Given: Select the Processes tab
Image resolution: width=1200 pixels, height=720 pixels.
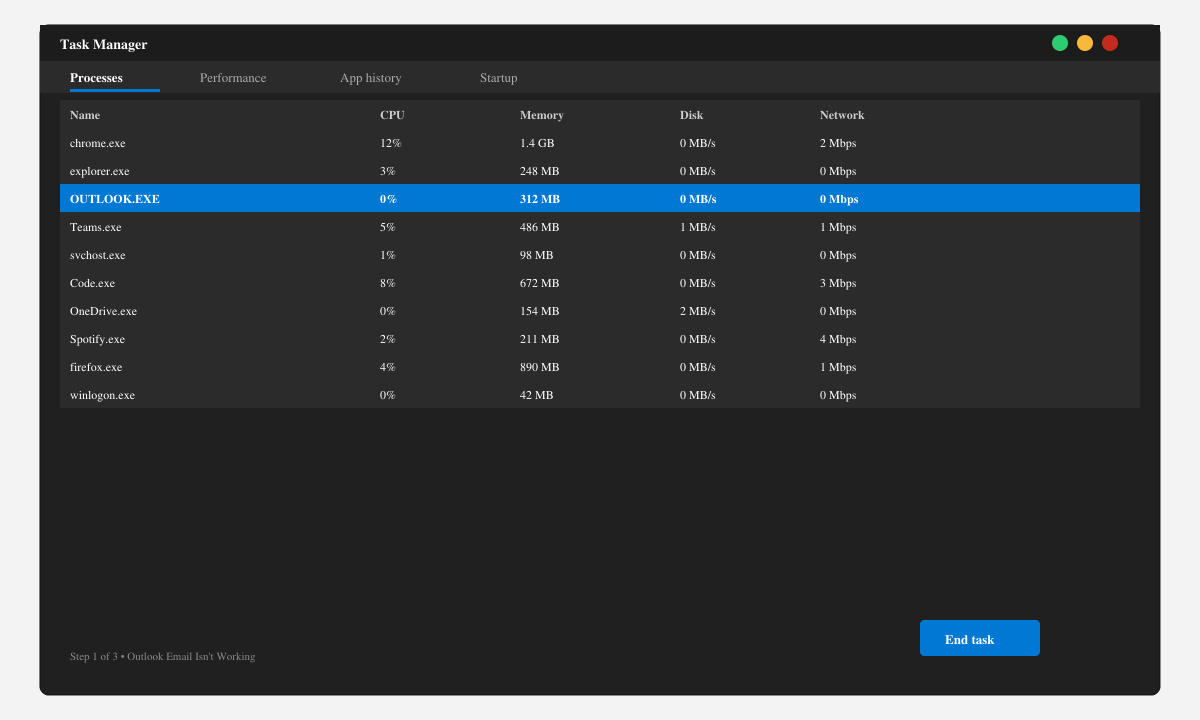Looking at the screenshot, I should click(x=96, y=78).
